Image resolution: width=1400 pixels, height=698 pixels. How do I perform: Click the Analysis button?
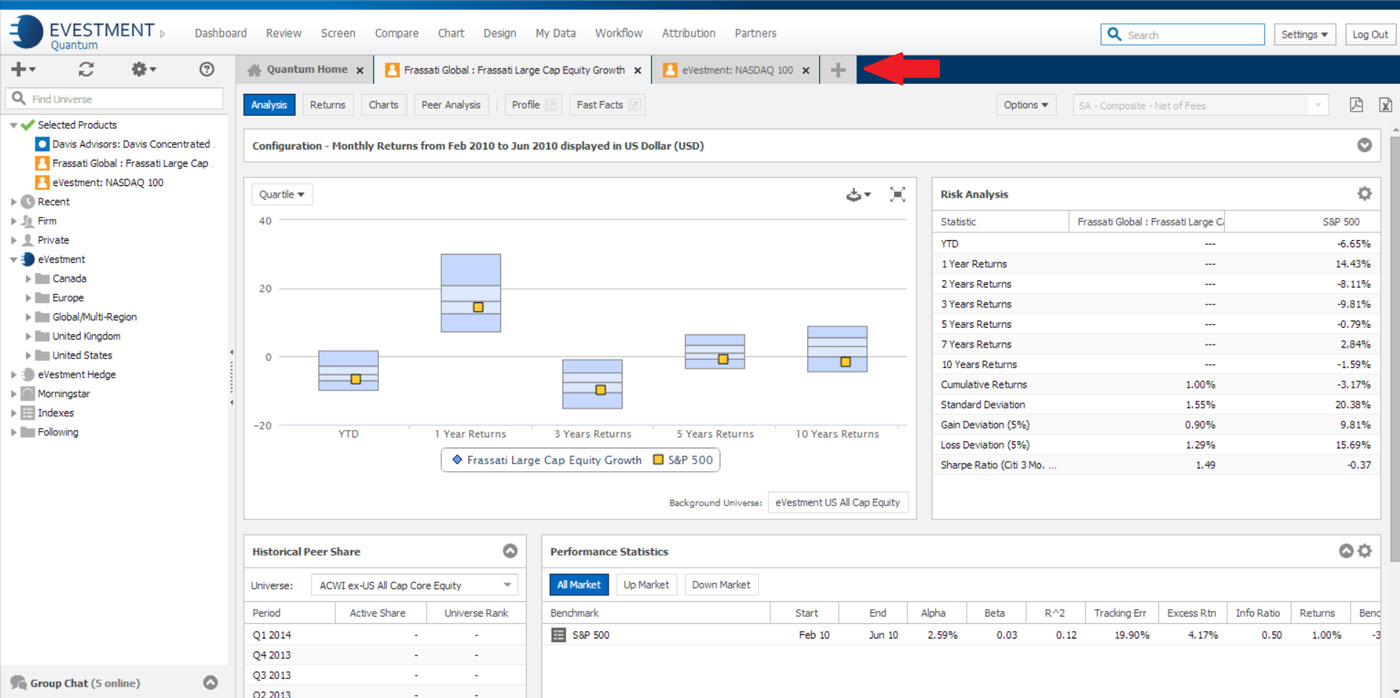point(269,105)
